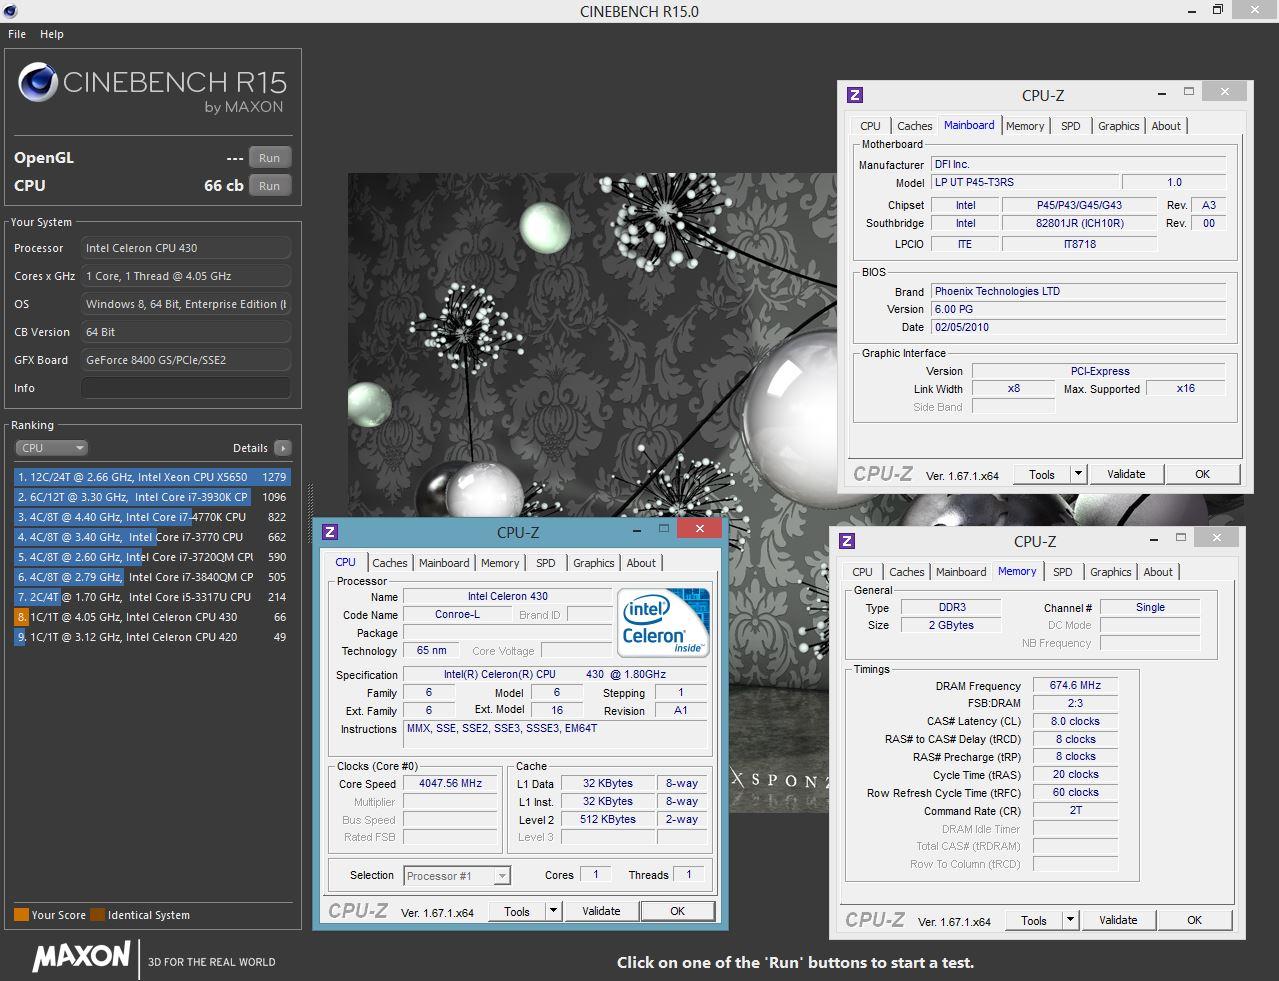Click the brown Identical System legend box
Viewport: 1279px width, 981px height.
click(97, 914)
